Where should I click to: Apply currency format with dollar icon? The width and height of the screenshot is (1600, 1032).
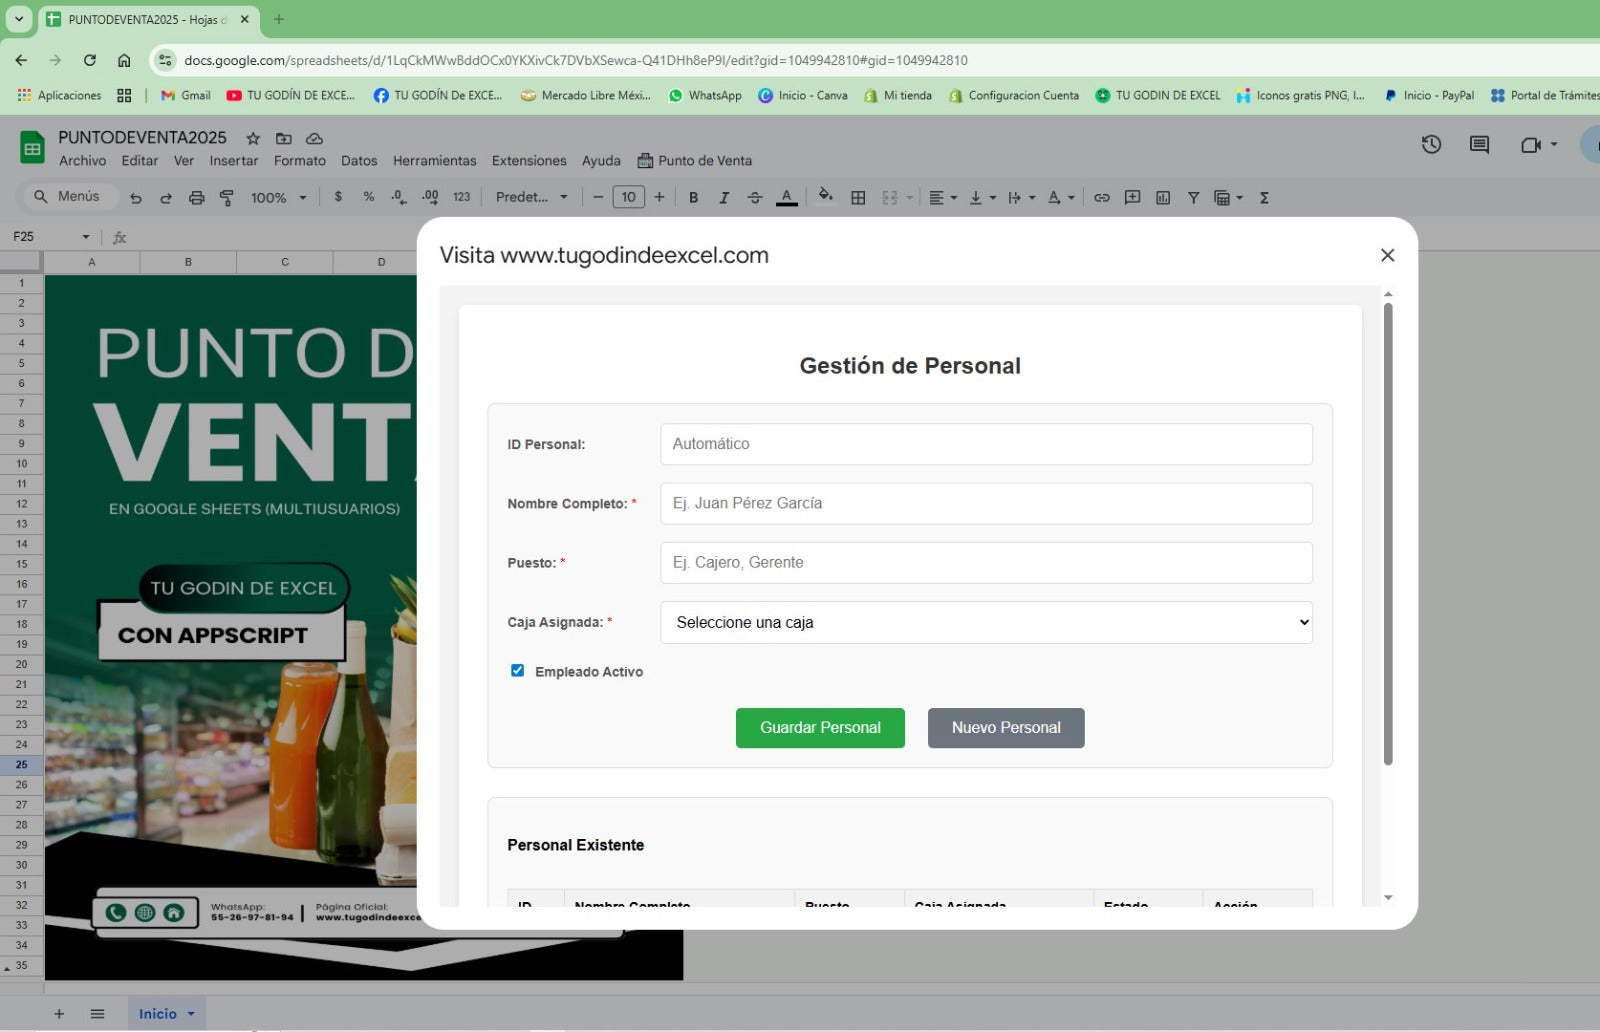point(338,197)
